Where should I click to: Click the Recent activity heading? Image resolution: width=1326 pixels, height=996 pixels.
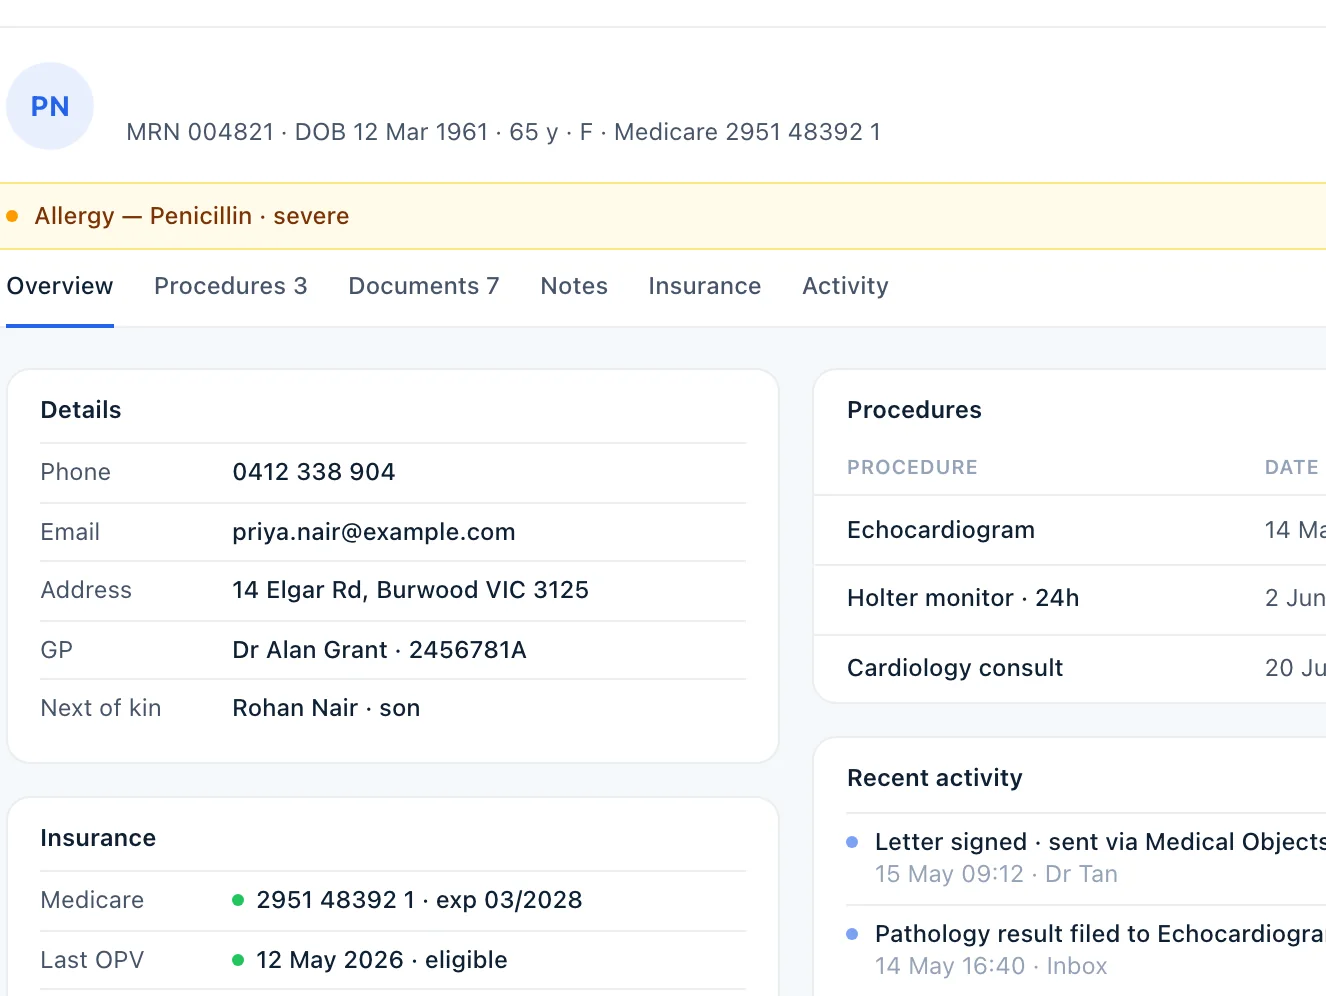pyautogui.click(x=935, y=778)
